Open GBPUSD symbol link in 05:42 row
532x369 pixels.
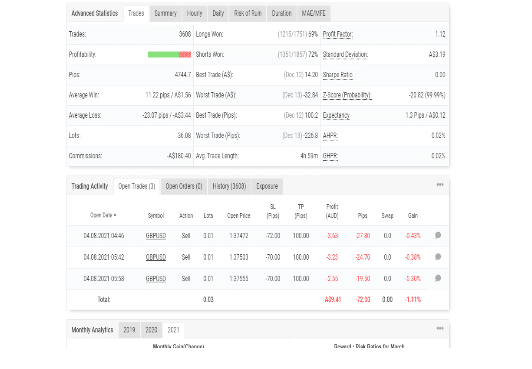click(x=156, y=257)
